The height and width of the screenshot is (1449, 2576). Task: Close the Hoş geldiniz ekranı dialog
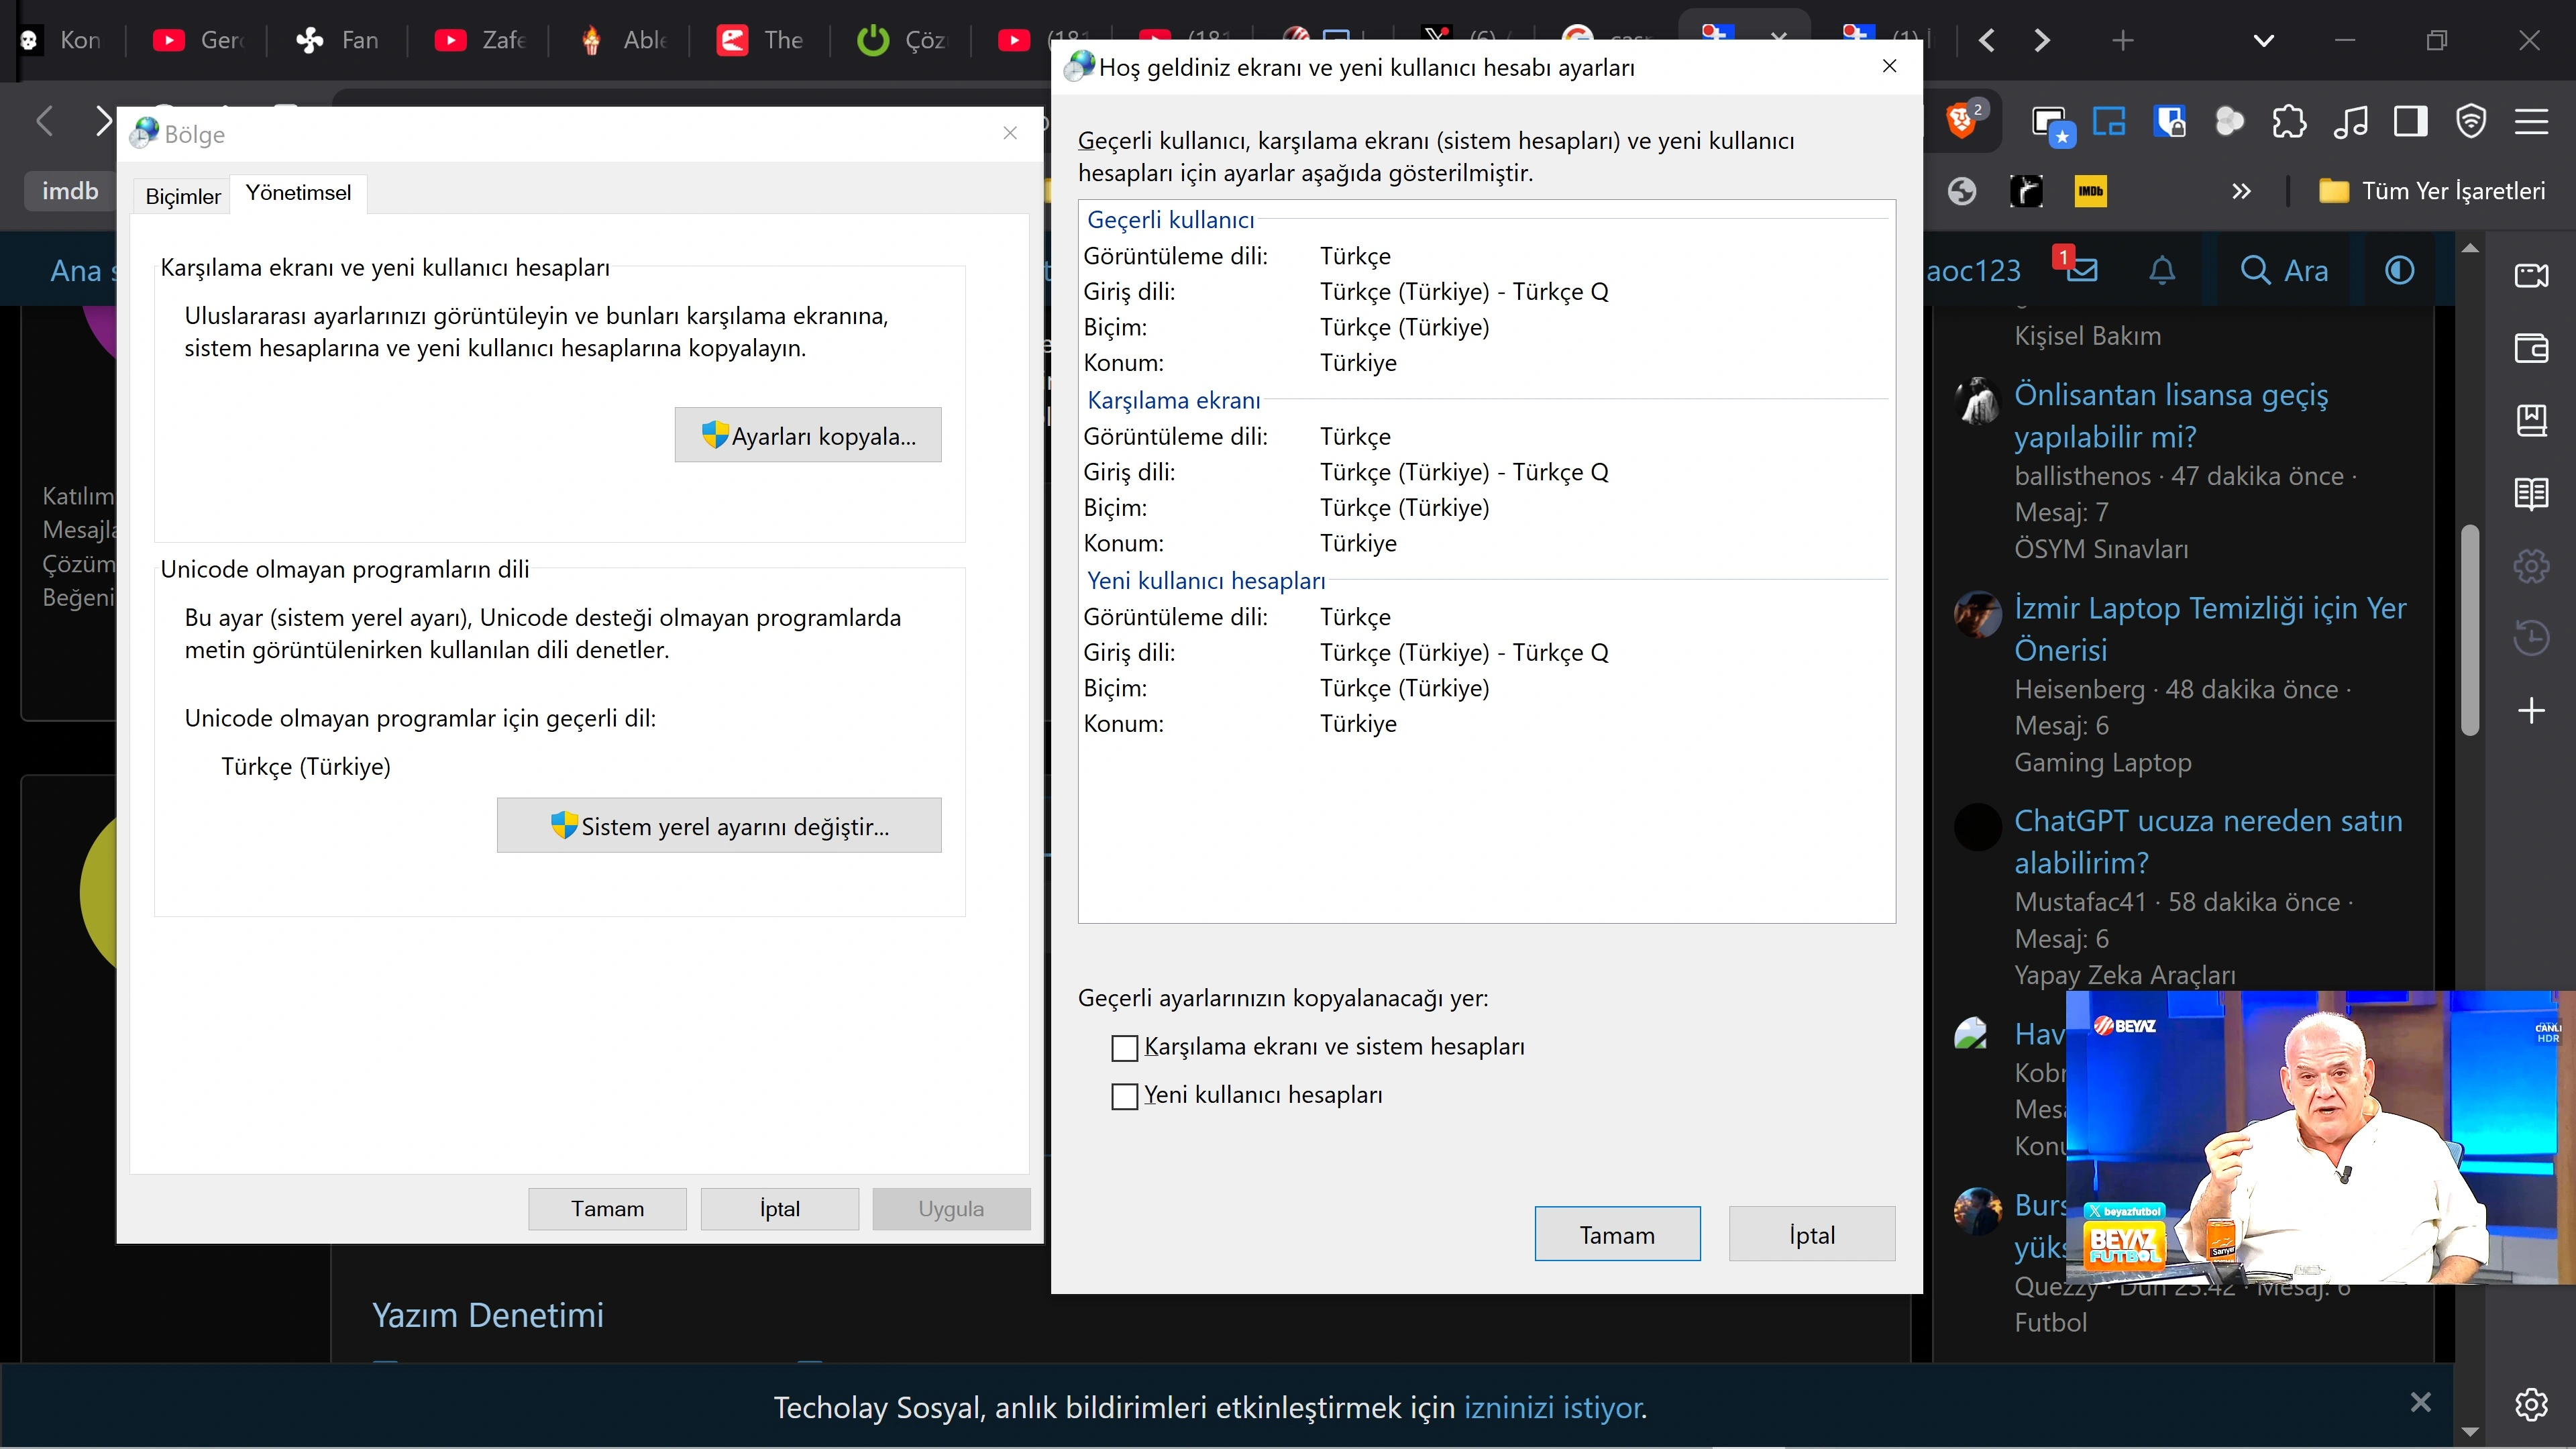coord(1889,66)
